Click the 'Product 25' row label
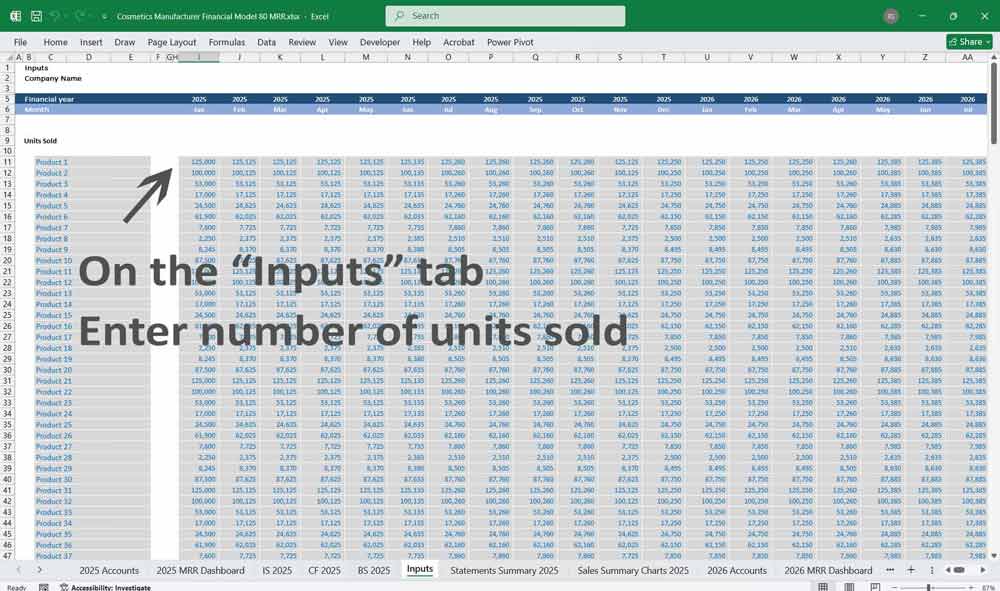Screen dimensions: 1000x591 click(54, 425)
